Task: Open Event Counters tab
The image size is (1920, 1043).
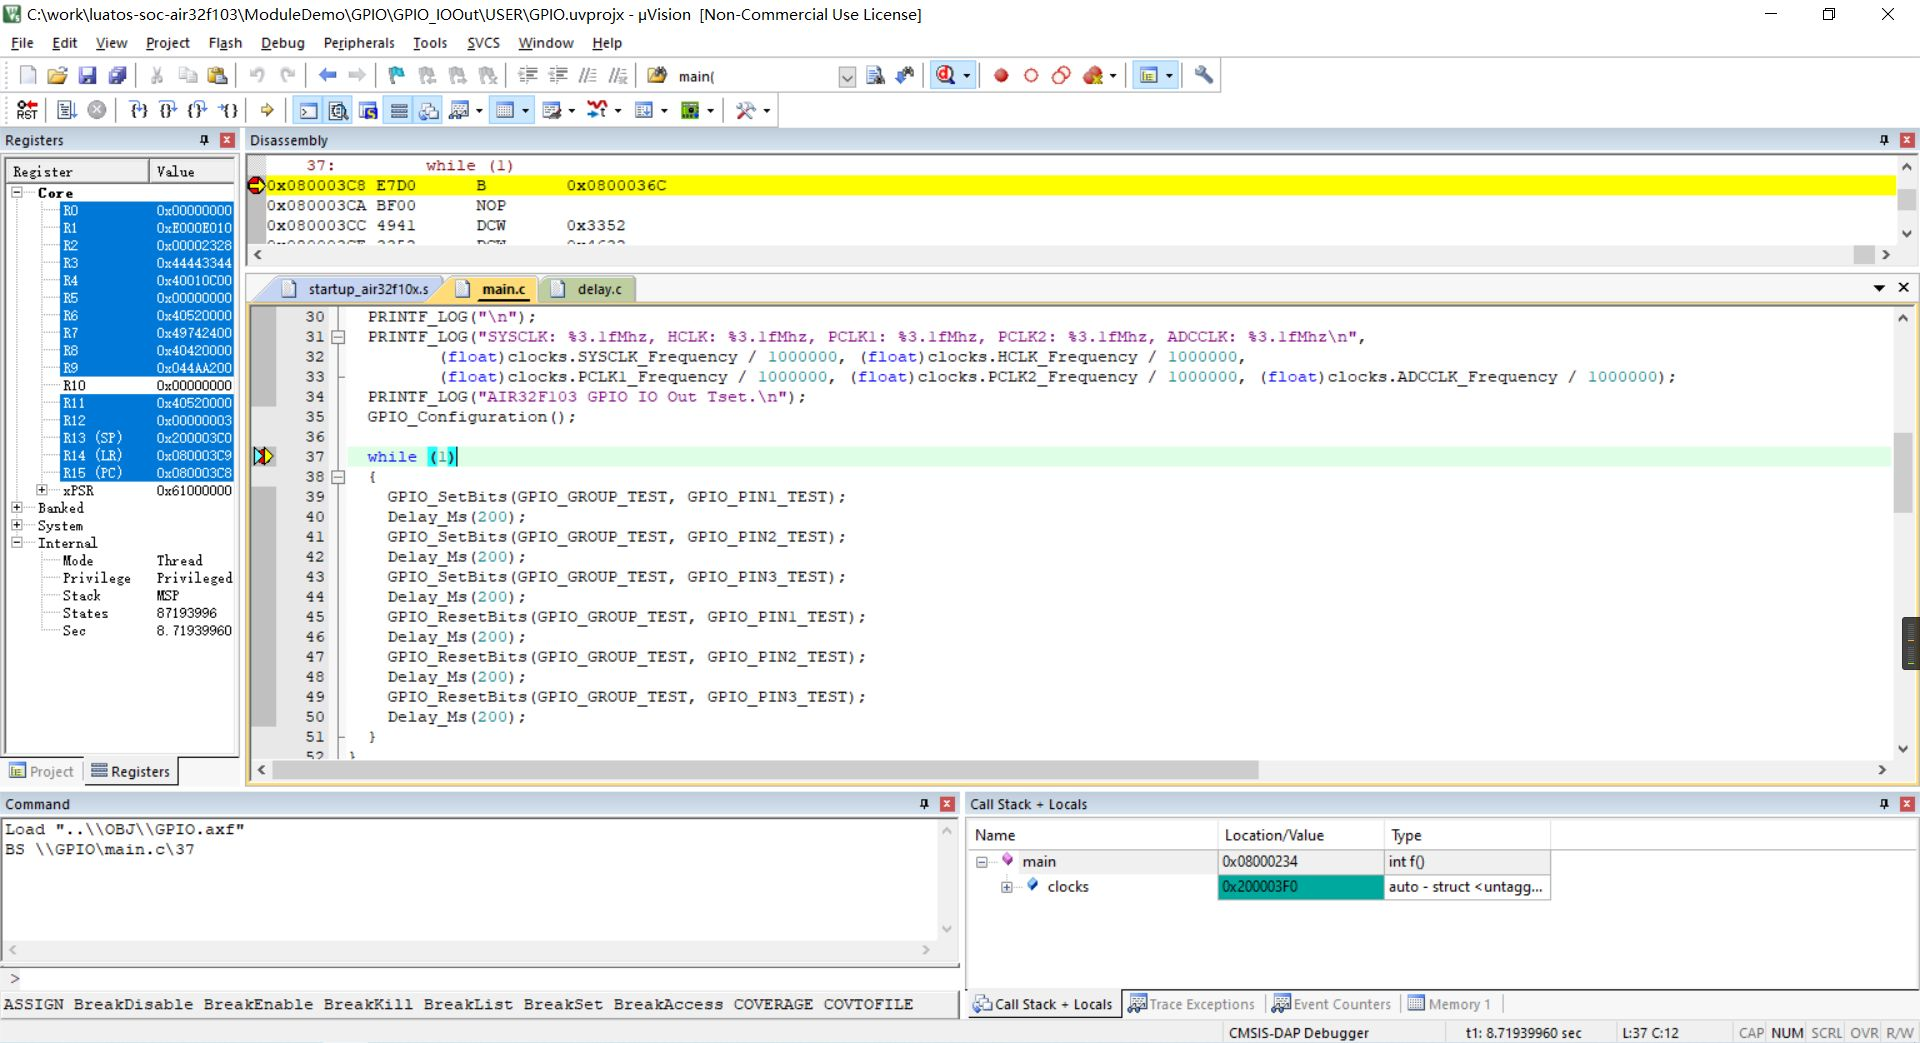Action: click(x=1331, y=1004)
